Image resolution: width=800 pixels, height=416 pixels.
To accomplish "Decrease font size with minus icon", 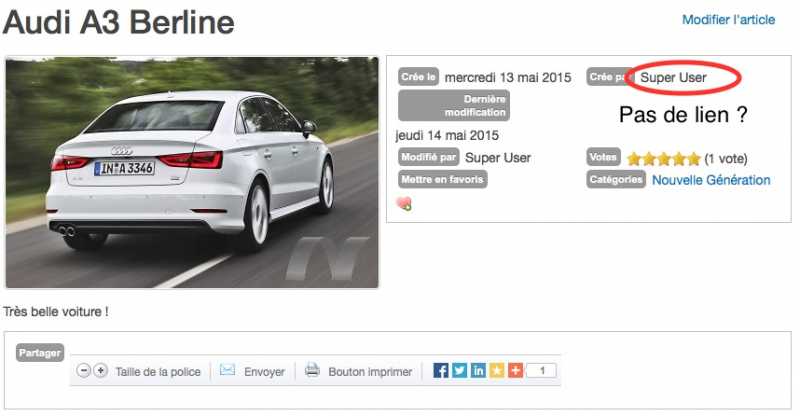I will pos(83,371).
